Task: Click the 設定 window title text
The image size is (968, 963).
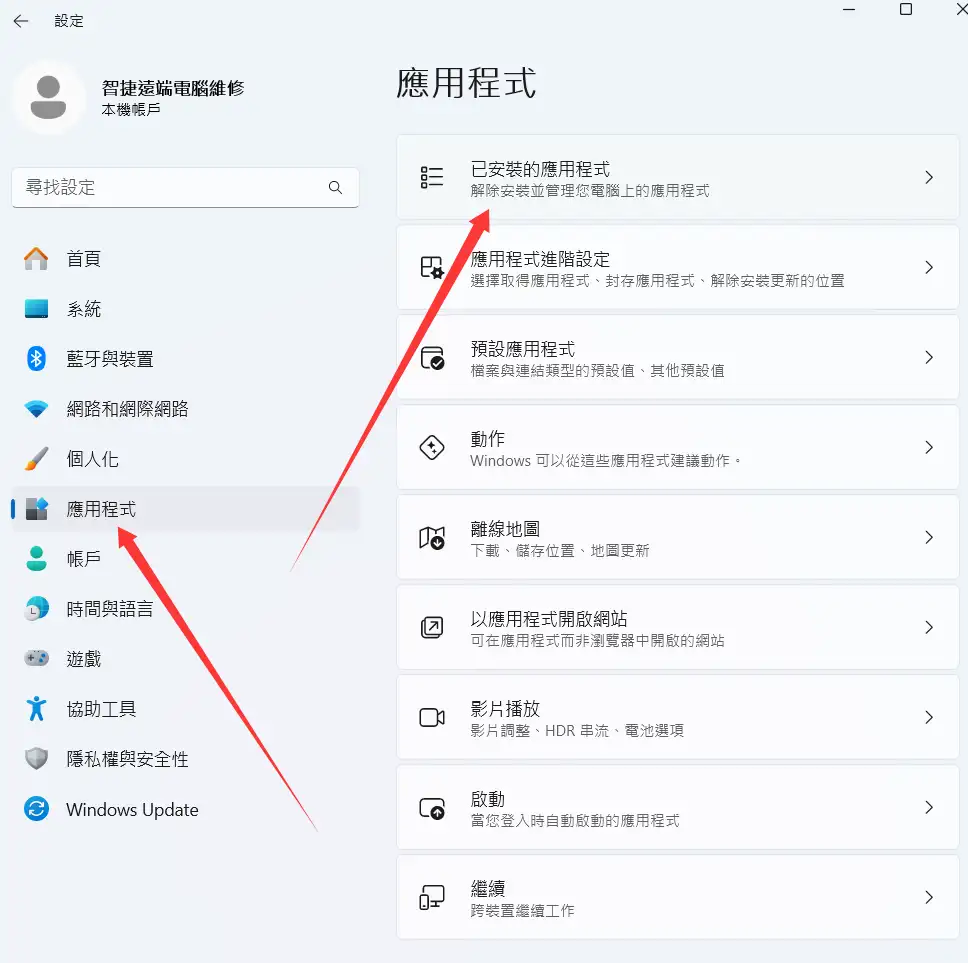Action: coord(69,21)
